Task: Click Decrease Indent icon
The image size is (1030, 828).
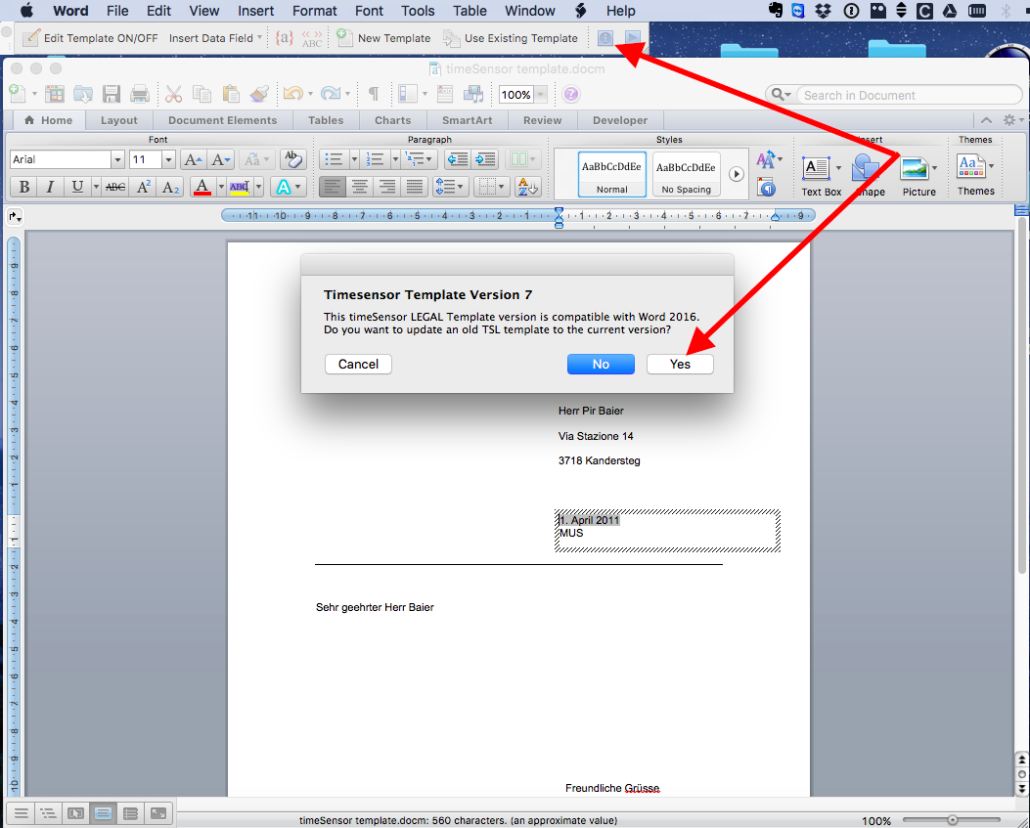Action: (x=457, y=160)
